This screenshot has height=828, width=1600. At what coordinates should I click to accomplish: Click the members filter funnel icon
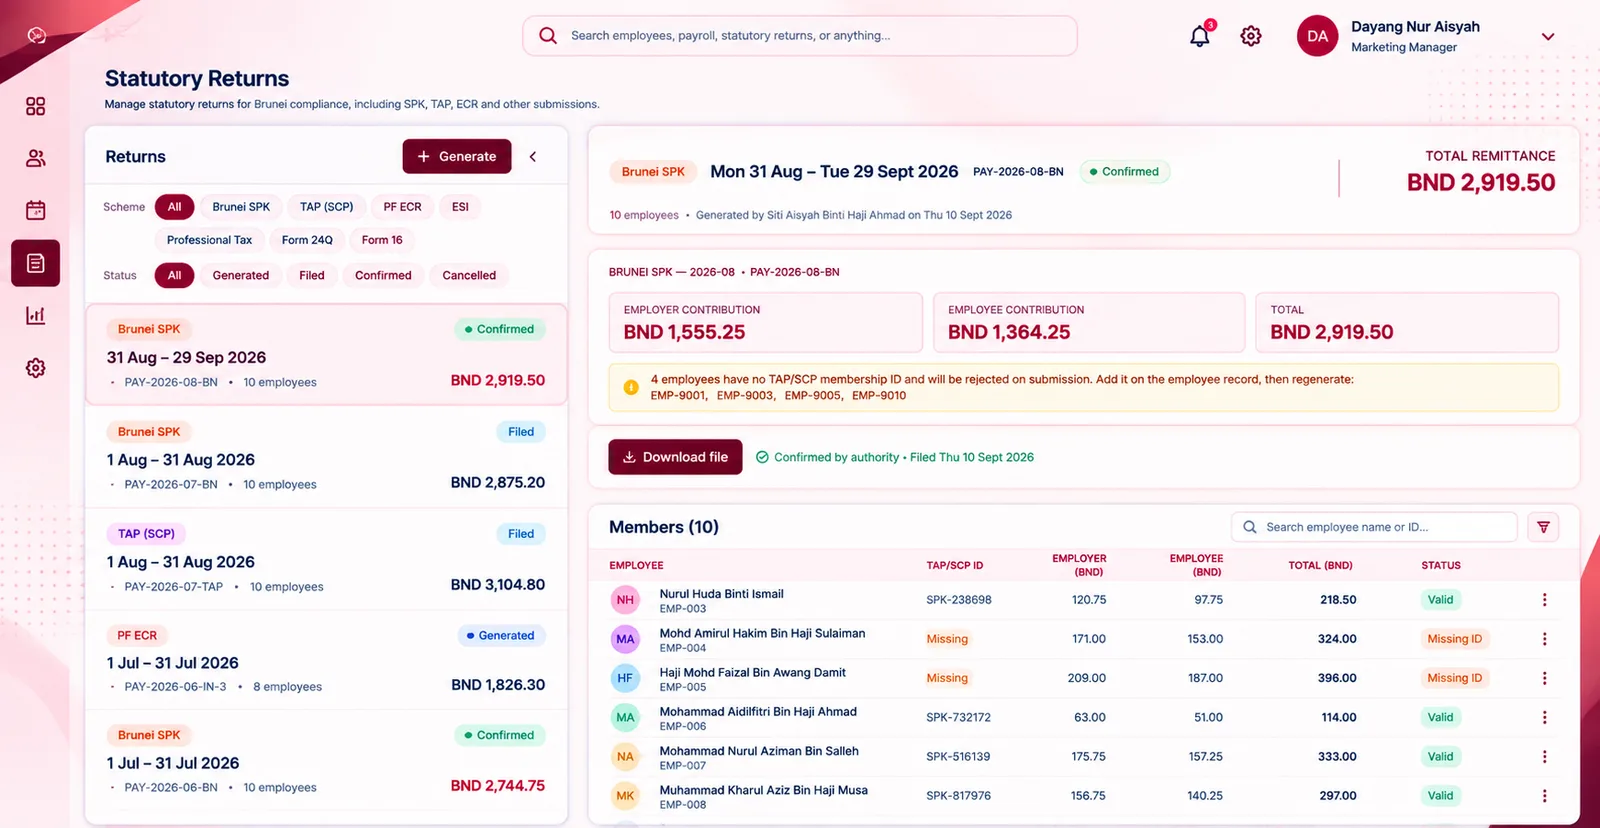pos(1543,527)
